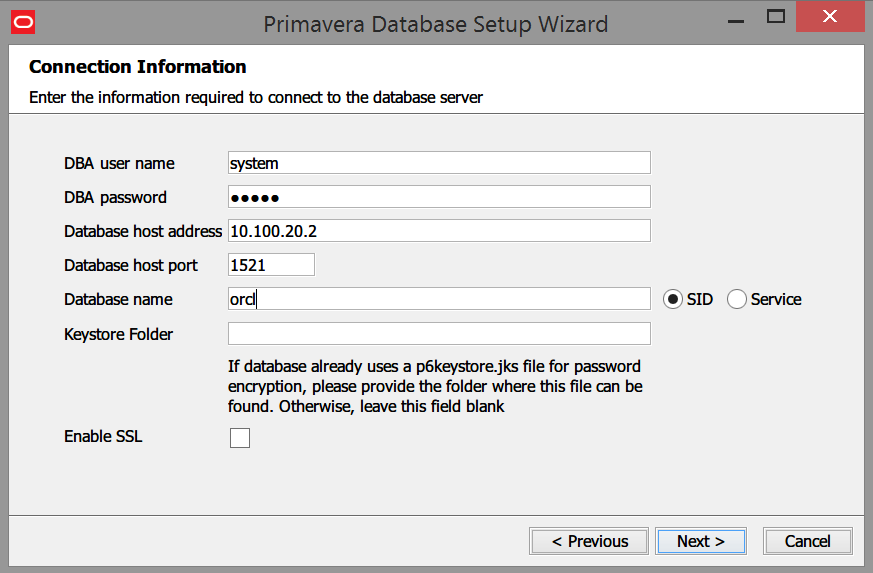Image resolution: width=873 pixels, height=573 pixels.
Task: Click the Keystore Folder input field
Action: [x=439, y=334]
